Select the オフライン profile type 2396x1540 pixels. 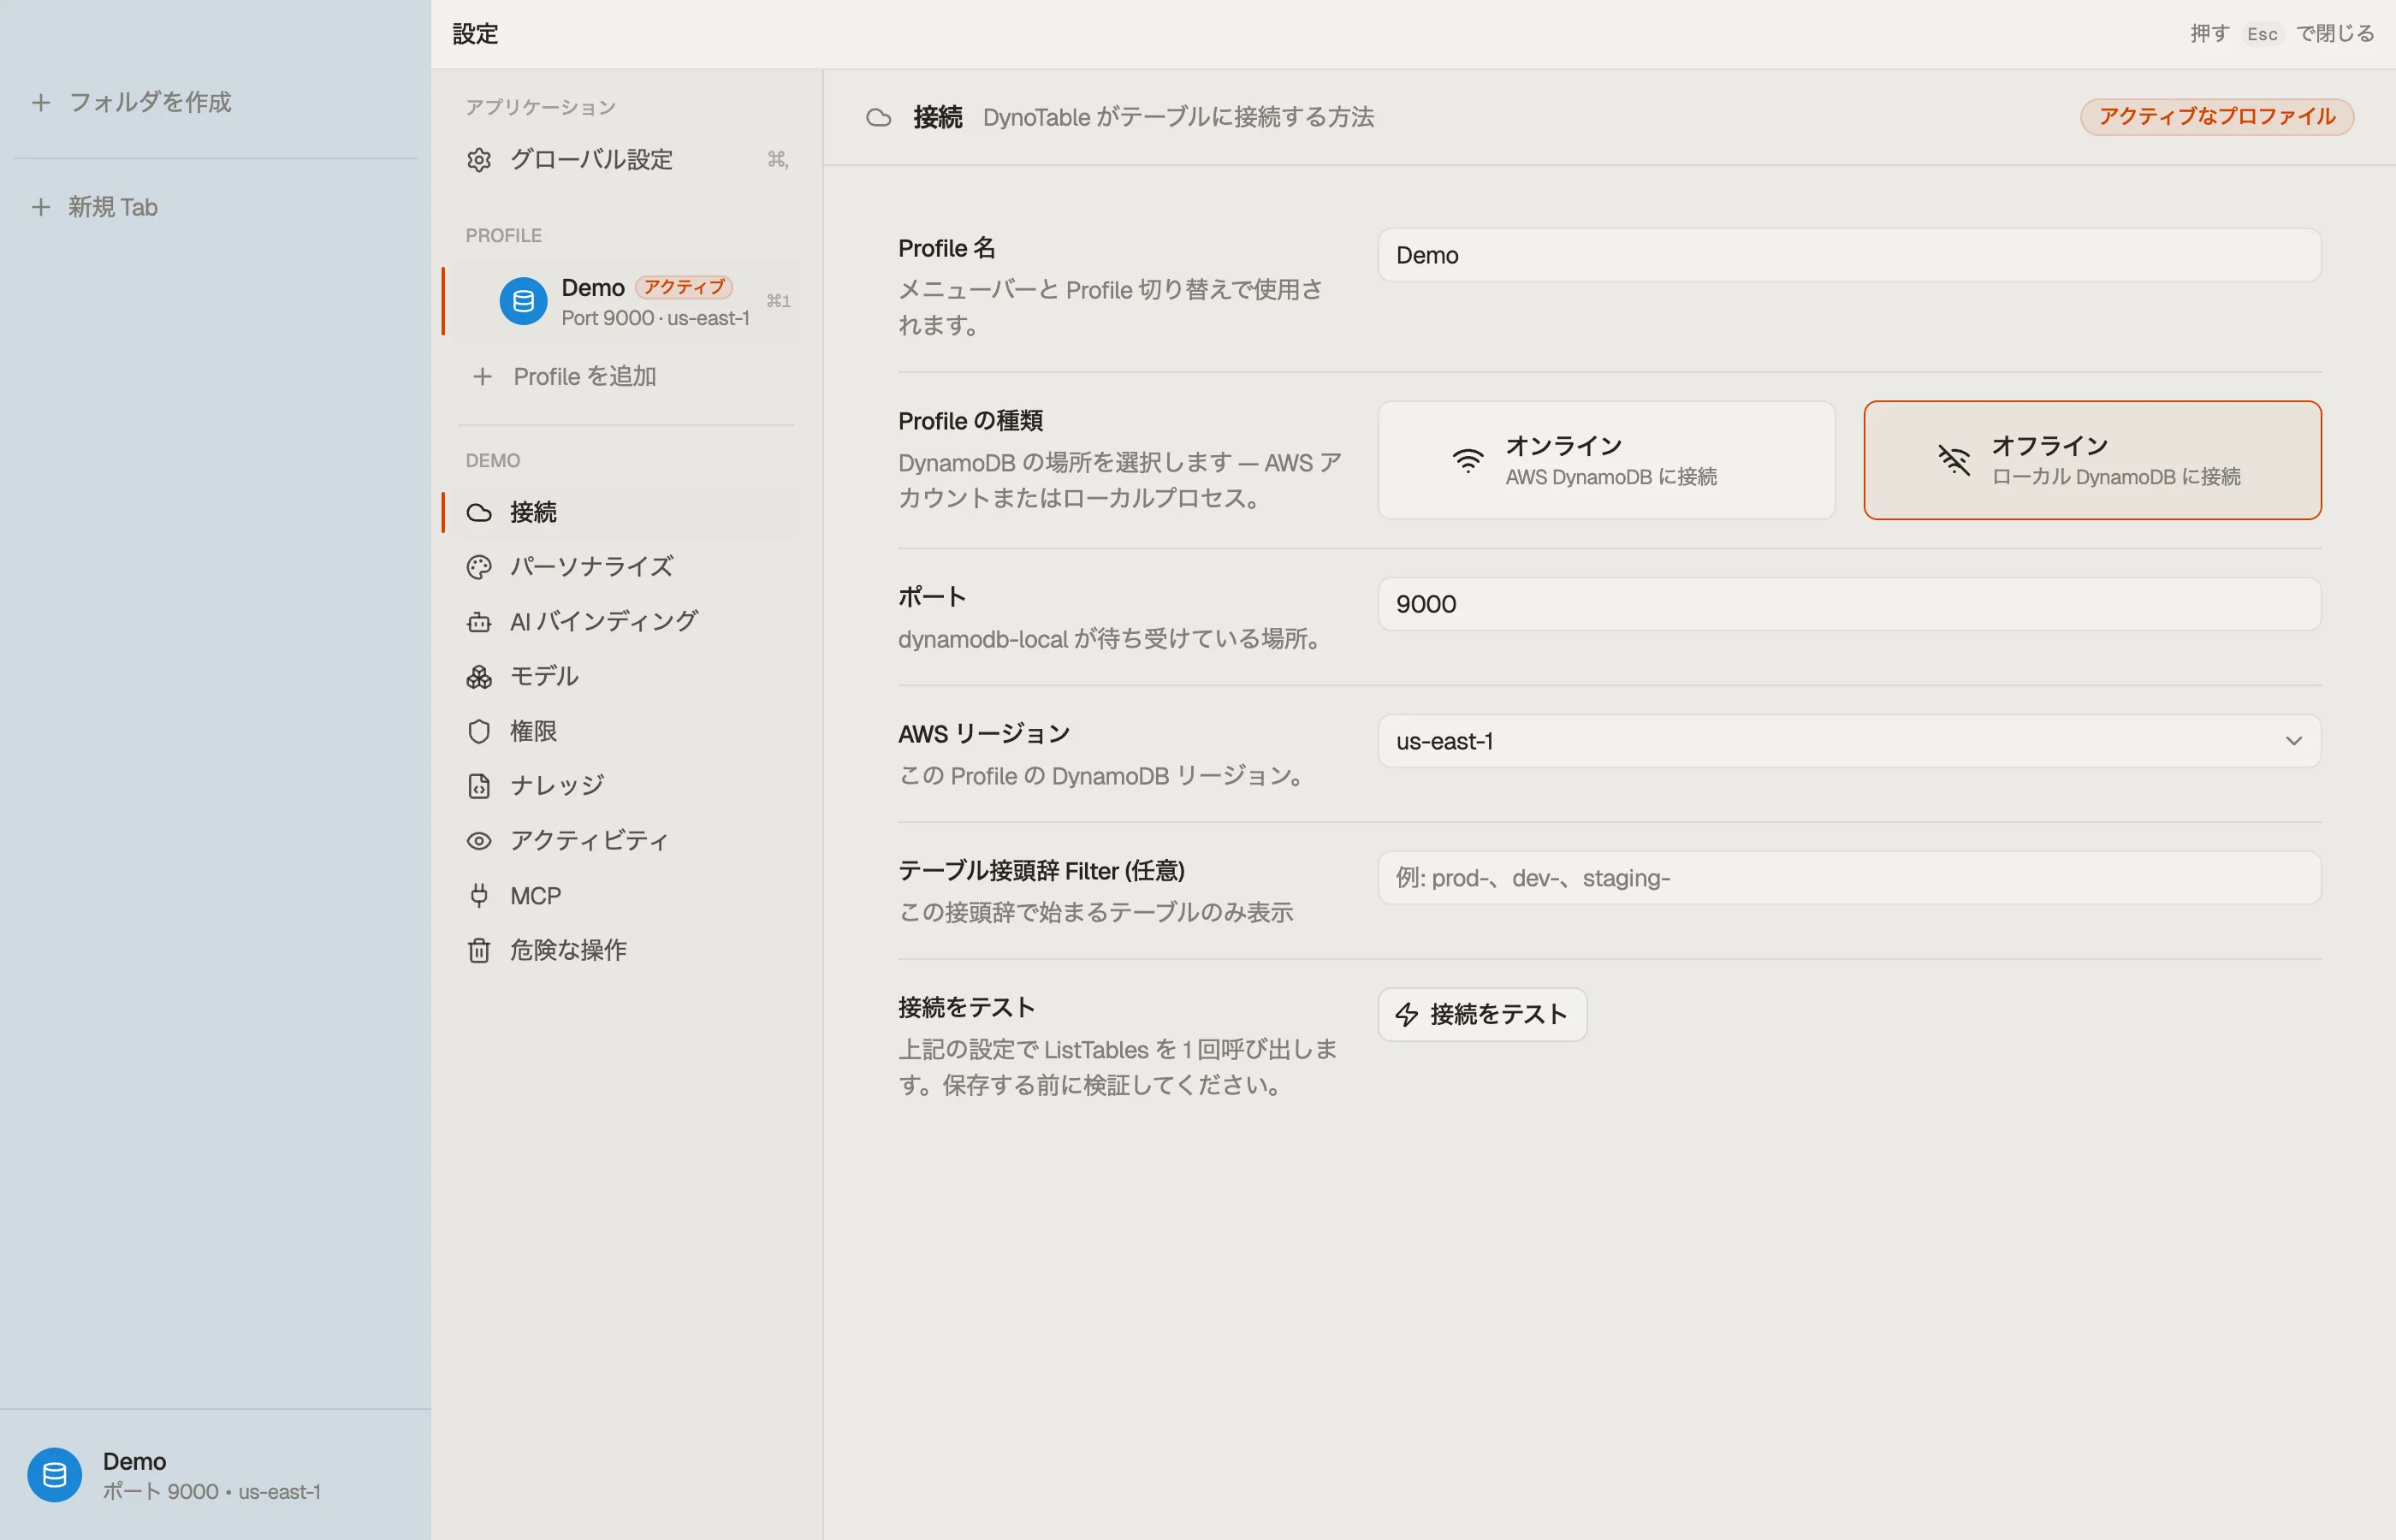click(2092, 460)
